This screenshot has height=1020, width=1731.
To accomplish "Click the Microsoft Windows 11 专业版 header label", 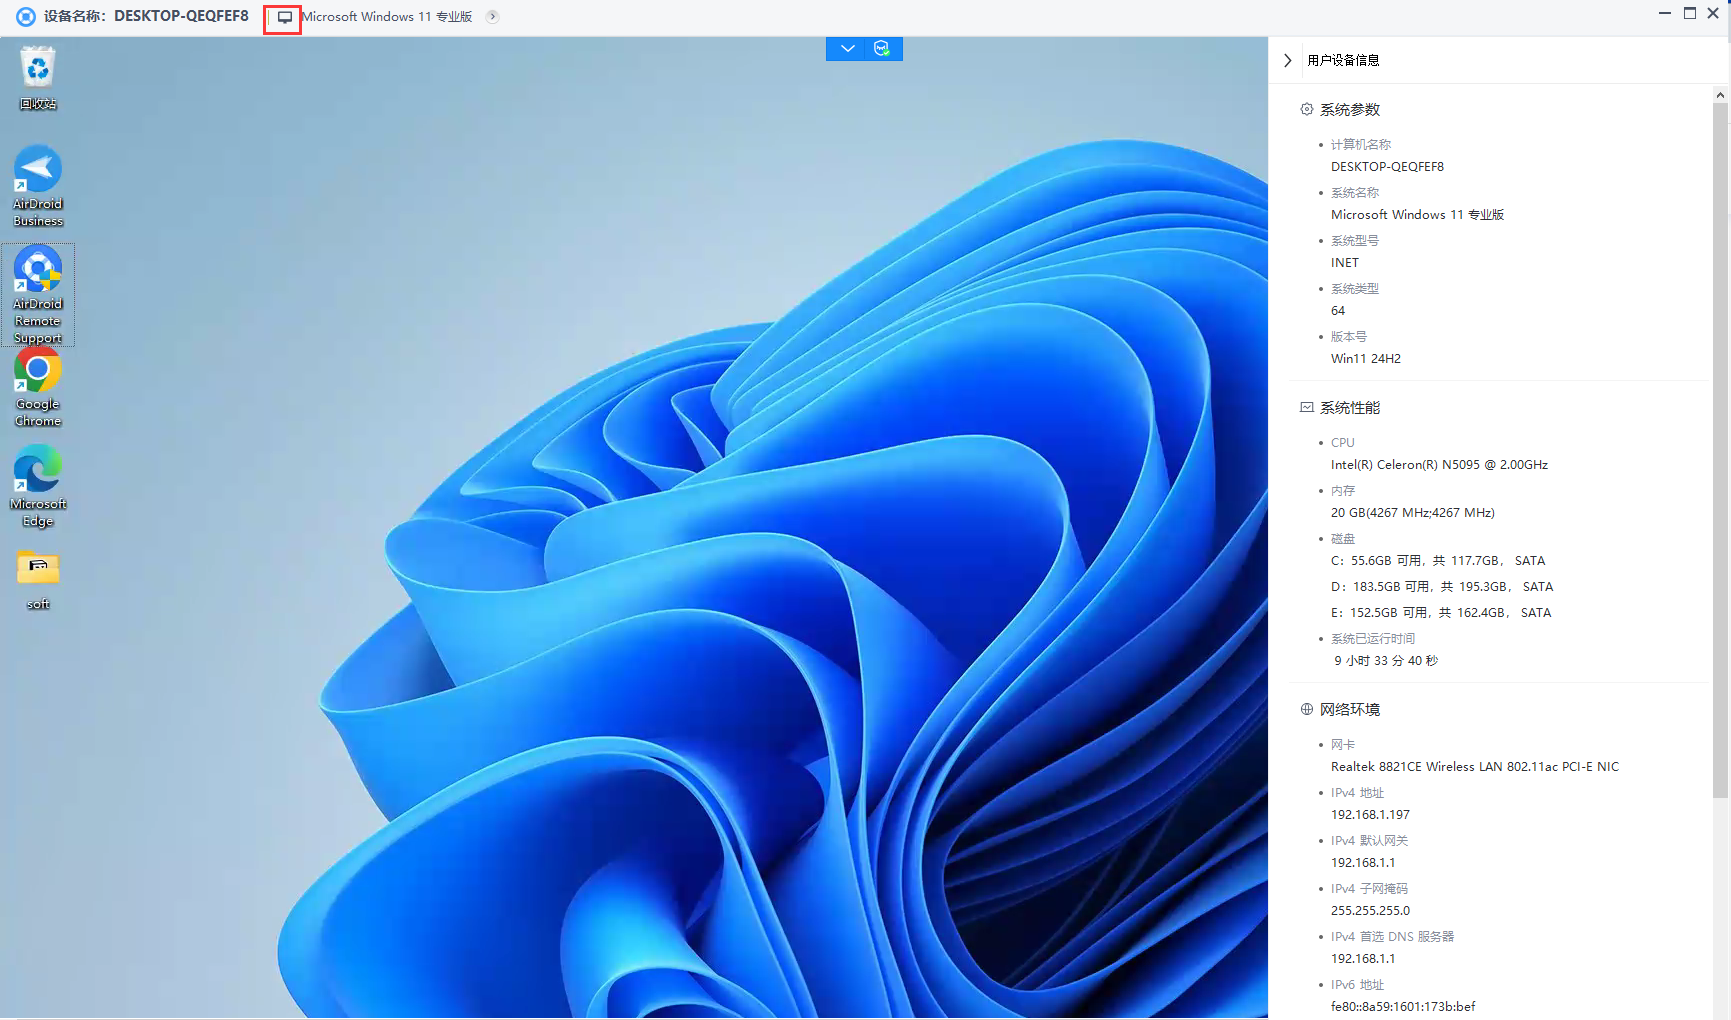I will 387,17.
